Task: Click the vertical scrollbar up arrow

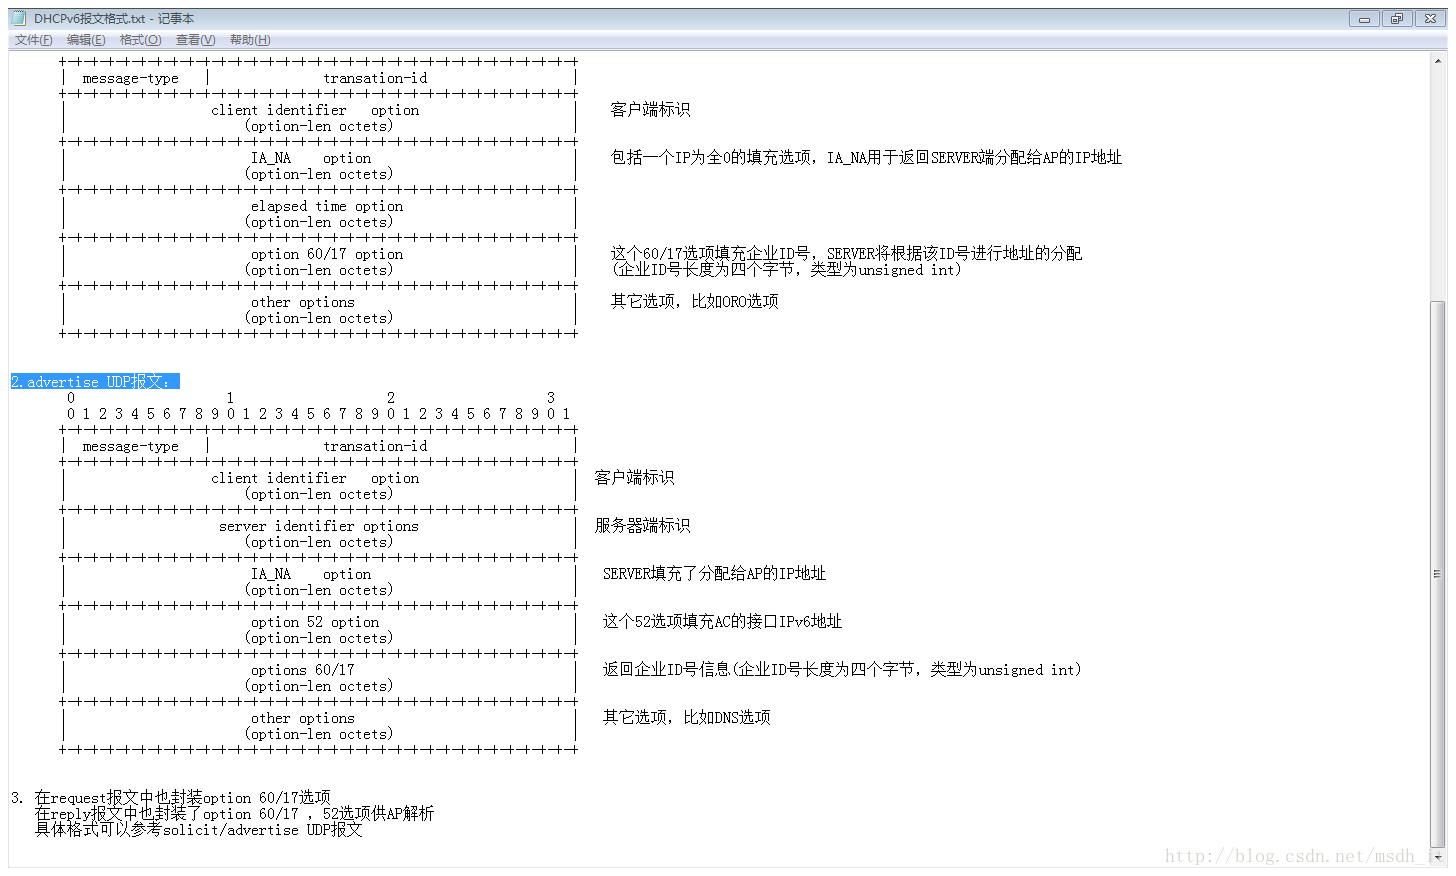Action: (x=1438, y=61)
